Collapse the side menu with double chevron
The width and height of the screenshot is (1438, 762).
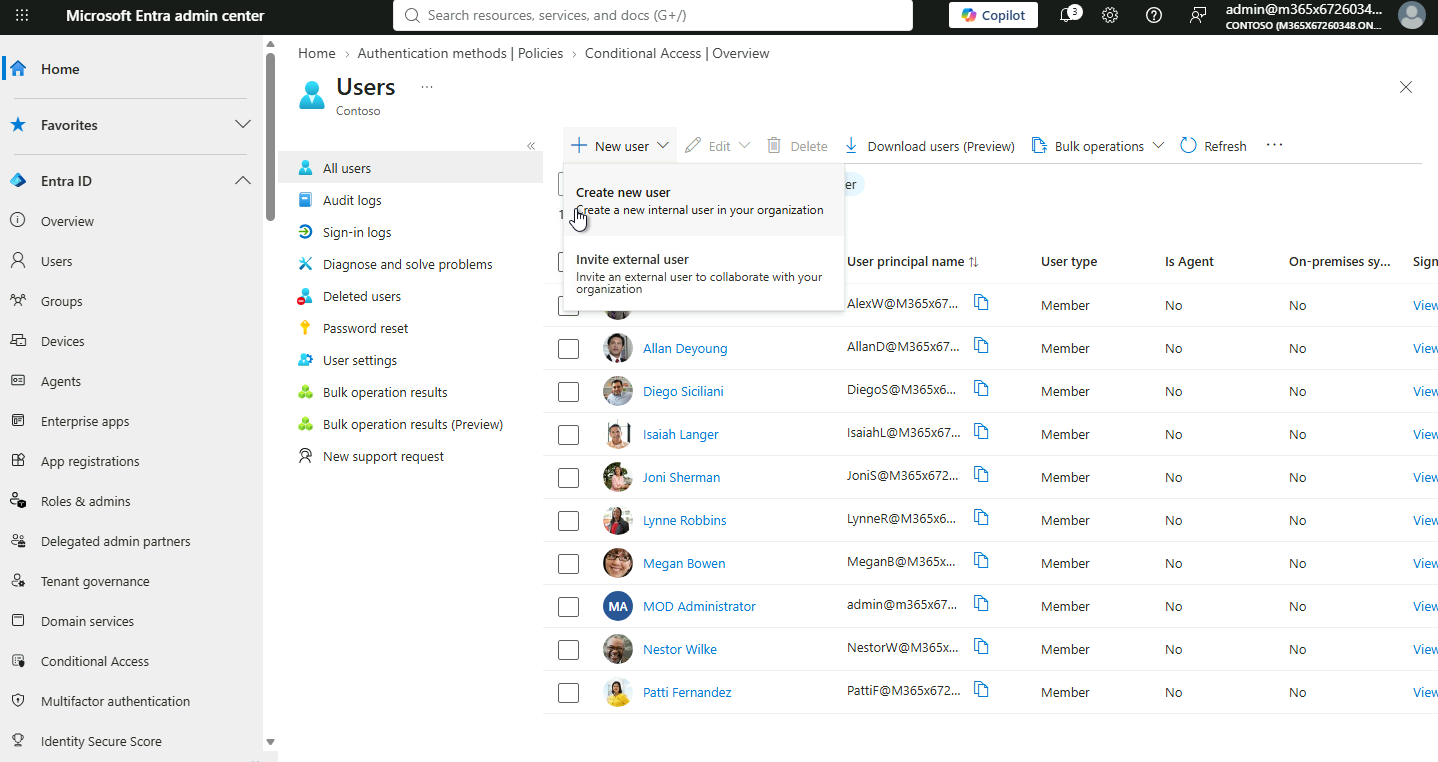tap(531, 146)
